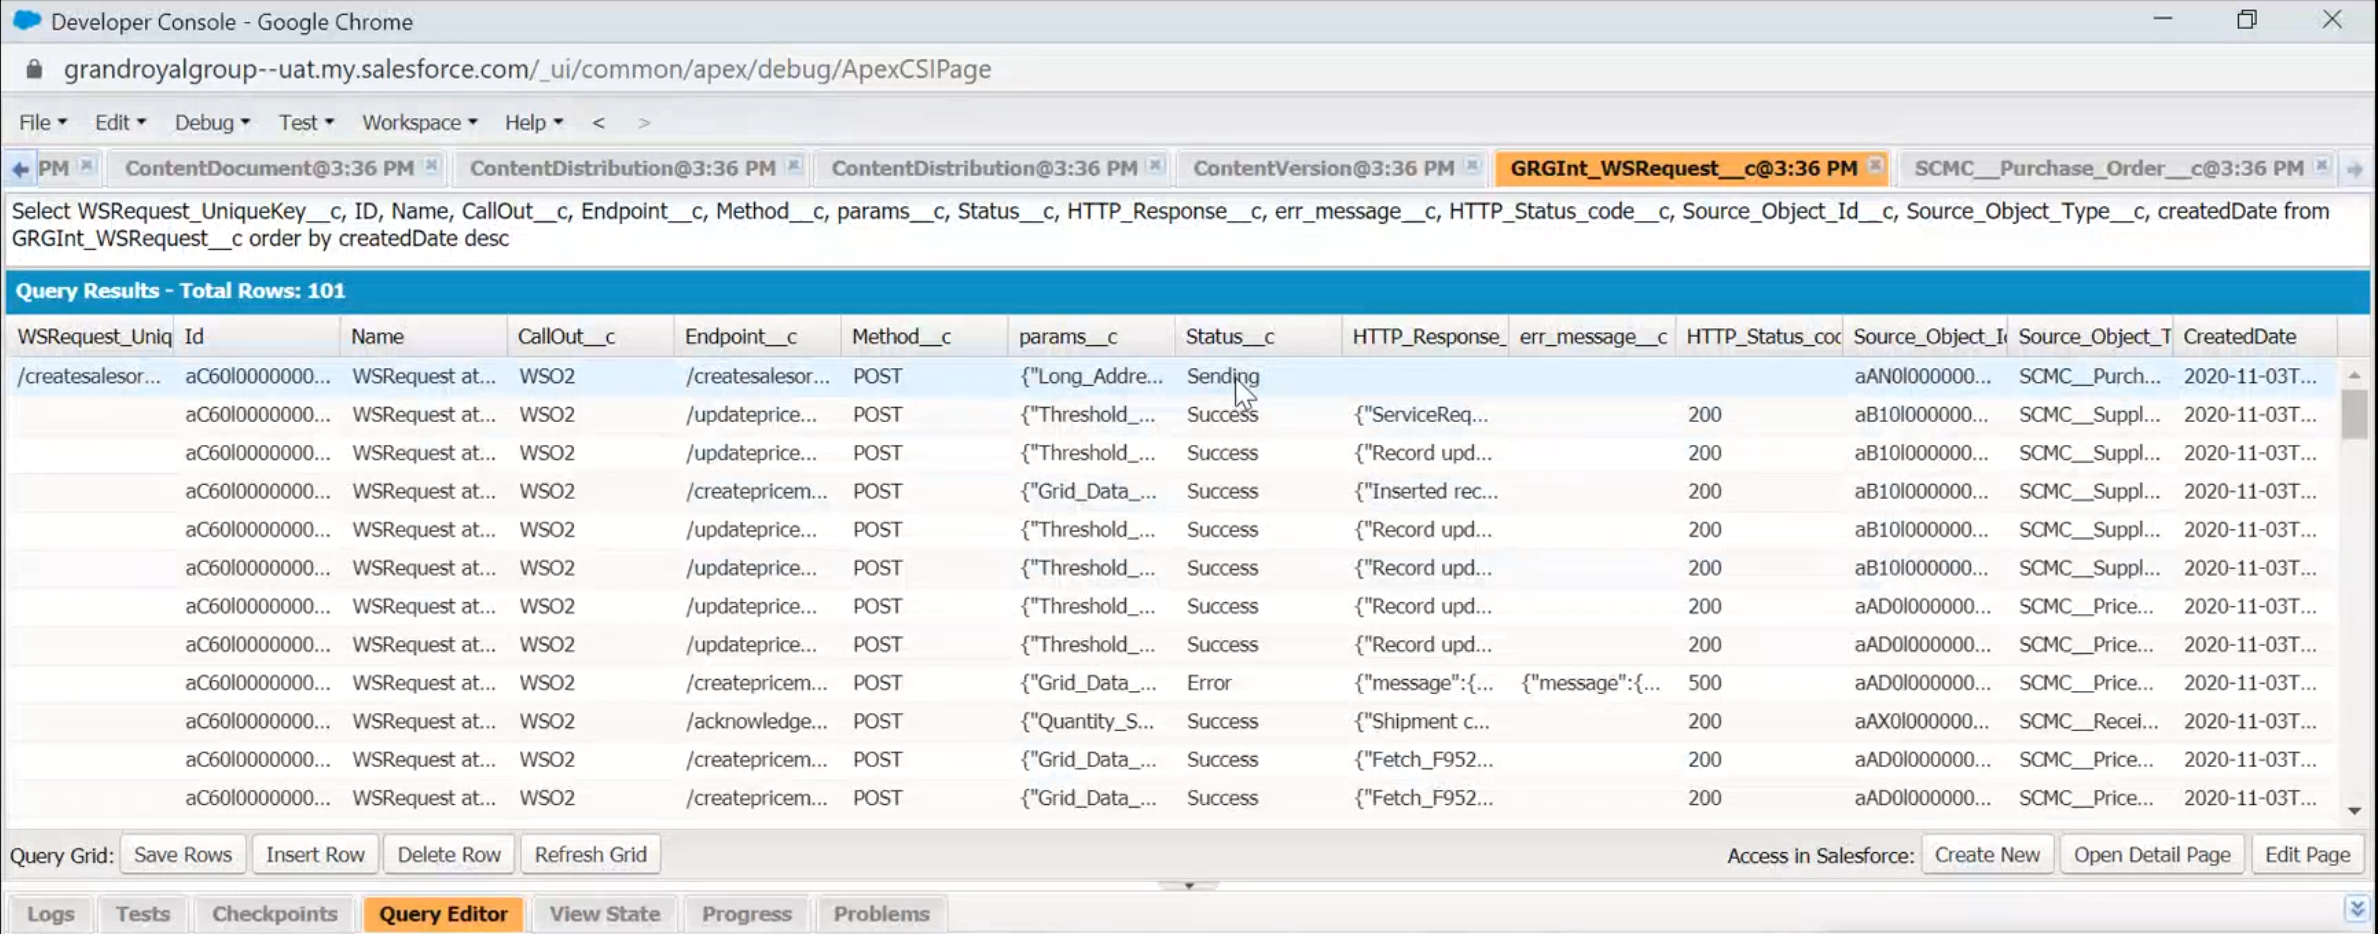Viewport: 2378px width, 934px height.
Task: Click the results scrollbar down arrow
Action: pyautogui.click(x=2355, y=811)
